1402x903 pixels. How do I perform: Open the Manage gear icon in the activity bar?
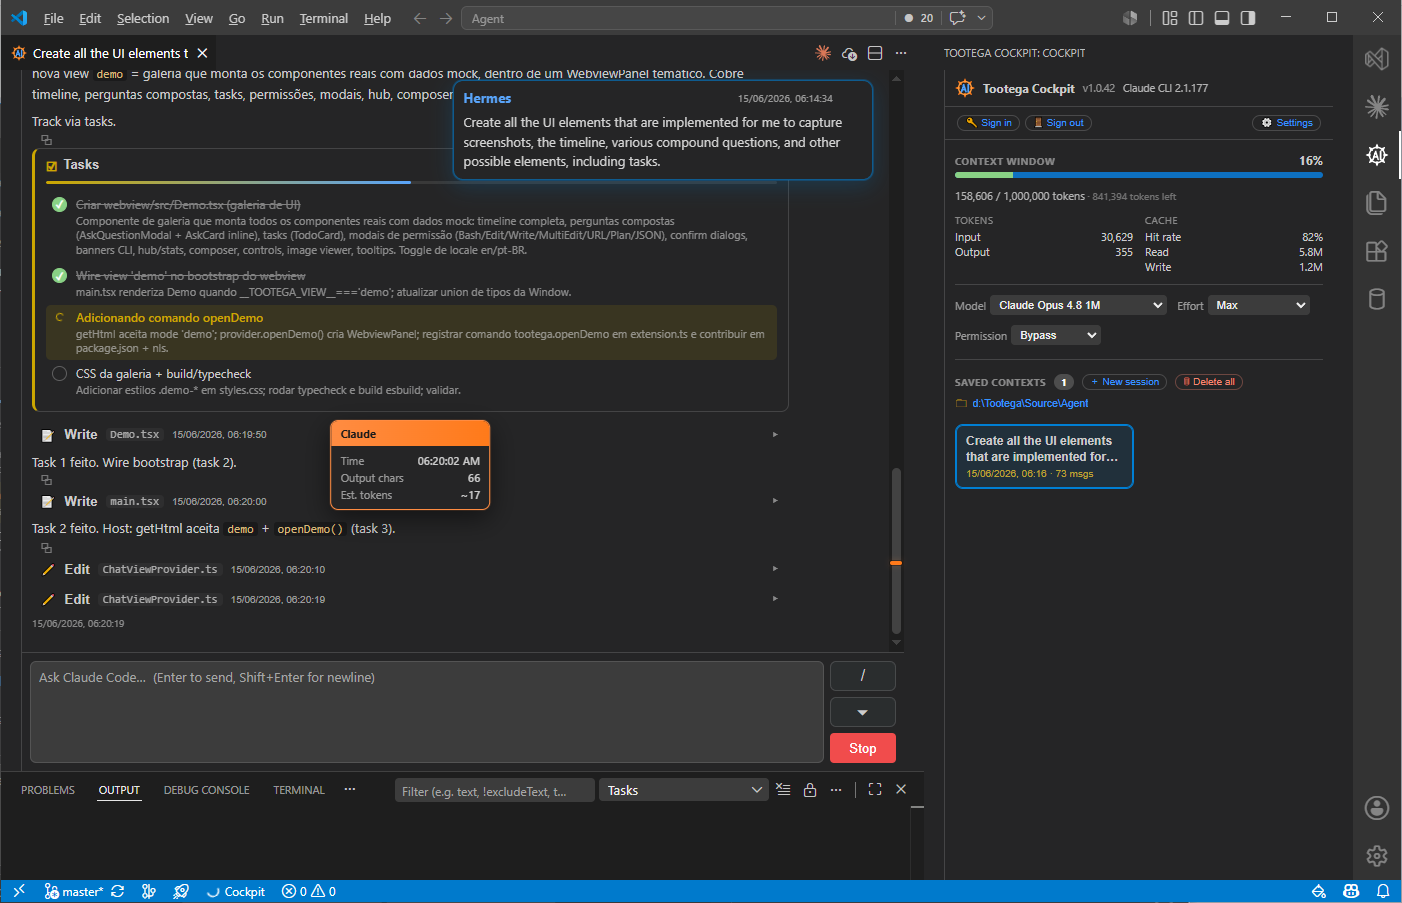coord(1377,856)
